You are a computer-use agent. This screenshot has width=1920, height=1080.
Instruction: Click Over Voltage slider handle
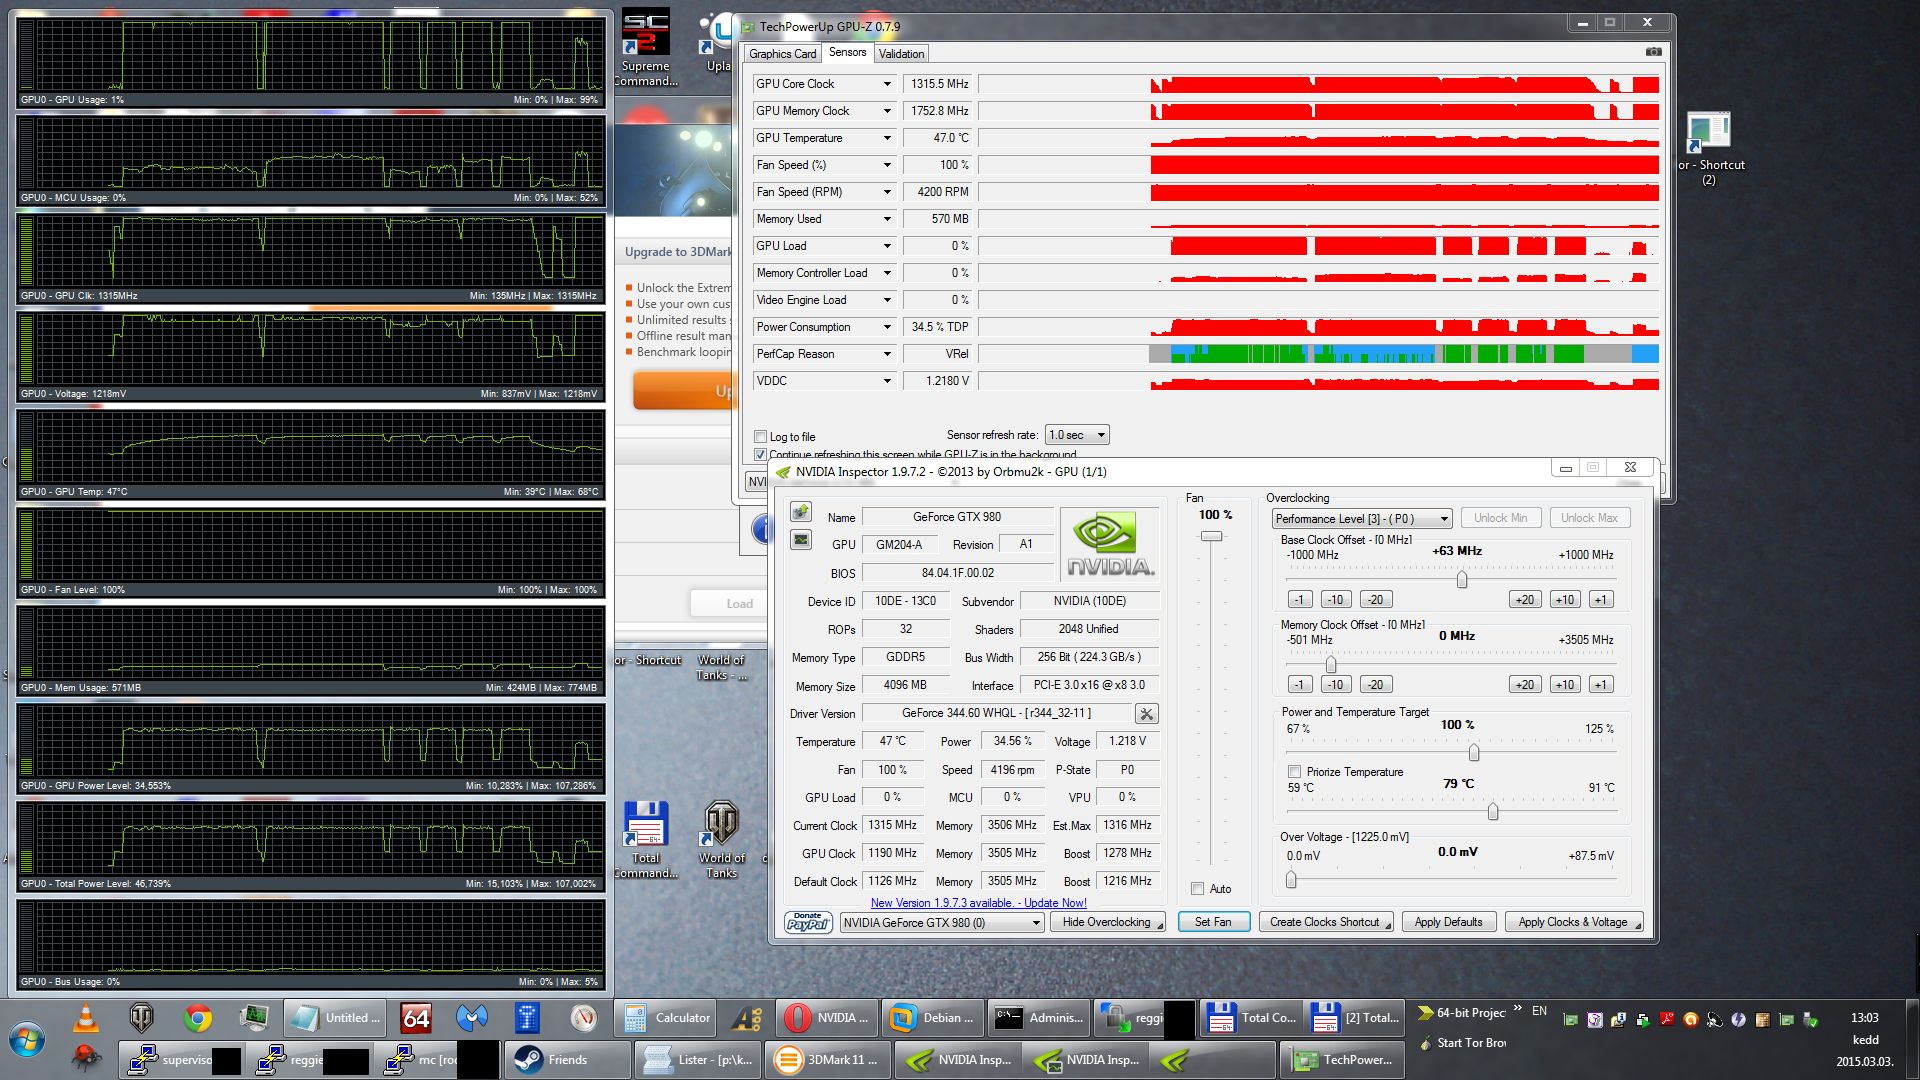(1291, 879)
